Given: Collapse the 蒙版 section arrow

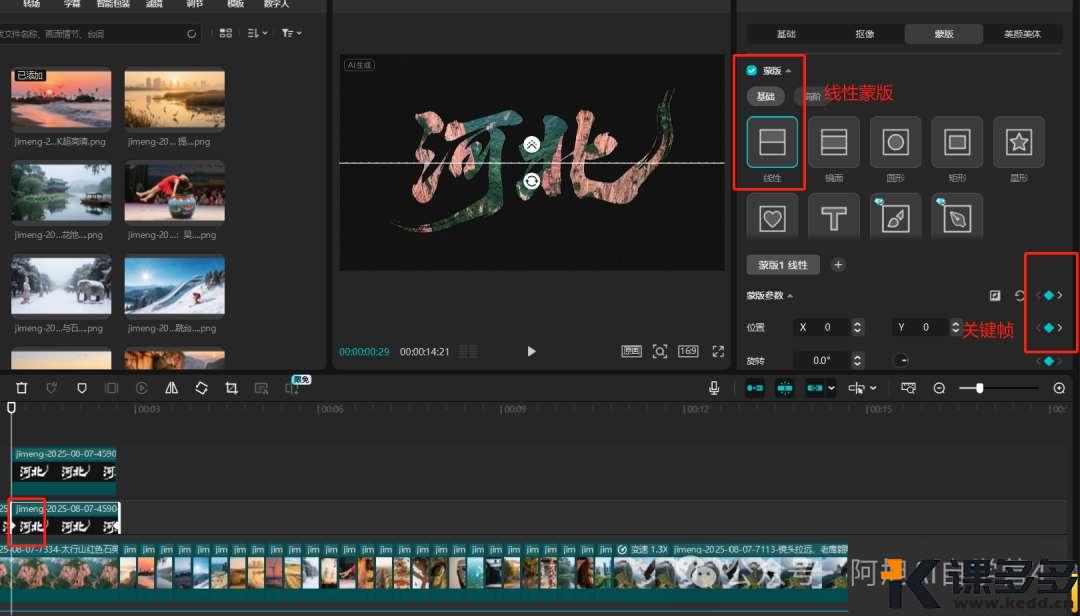Looking at the screenshot, I should pyautogui.click(x=788, y=71).
